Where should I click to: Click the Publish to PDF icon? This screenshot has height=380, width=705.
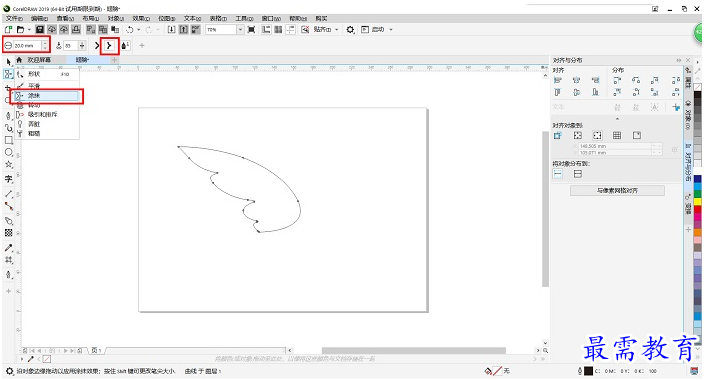coord(196,30)
